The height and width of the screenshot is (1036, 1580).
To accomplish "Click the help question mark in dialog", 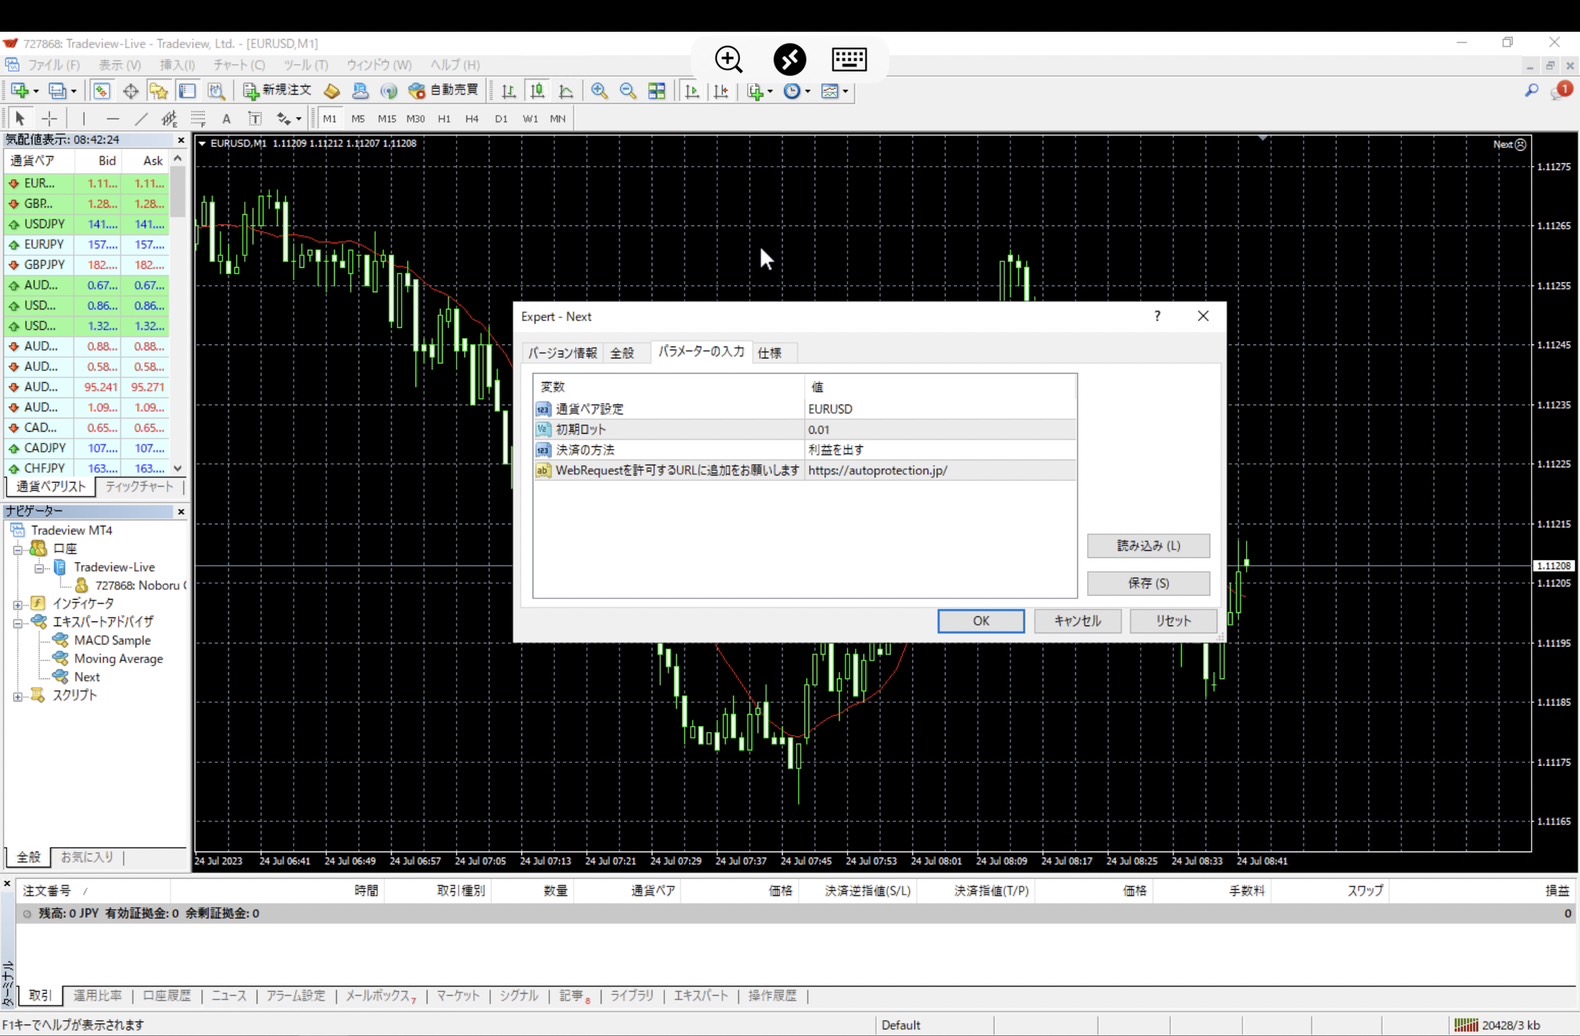I will (x=1157, y=316).
